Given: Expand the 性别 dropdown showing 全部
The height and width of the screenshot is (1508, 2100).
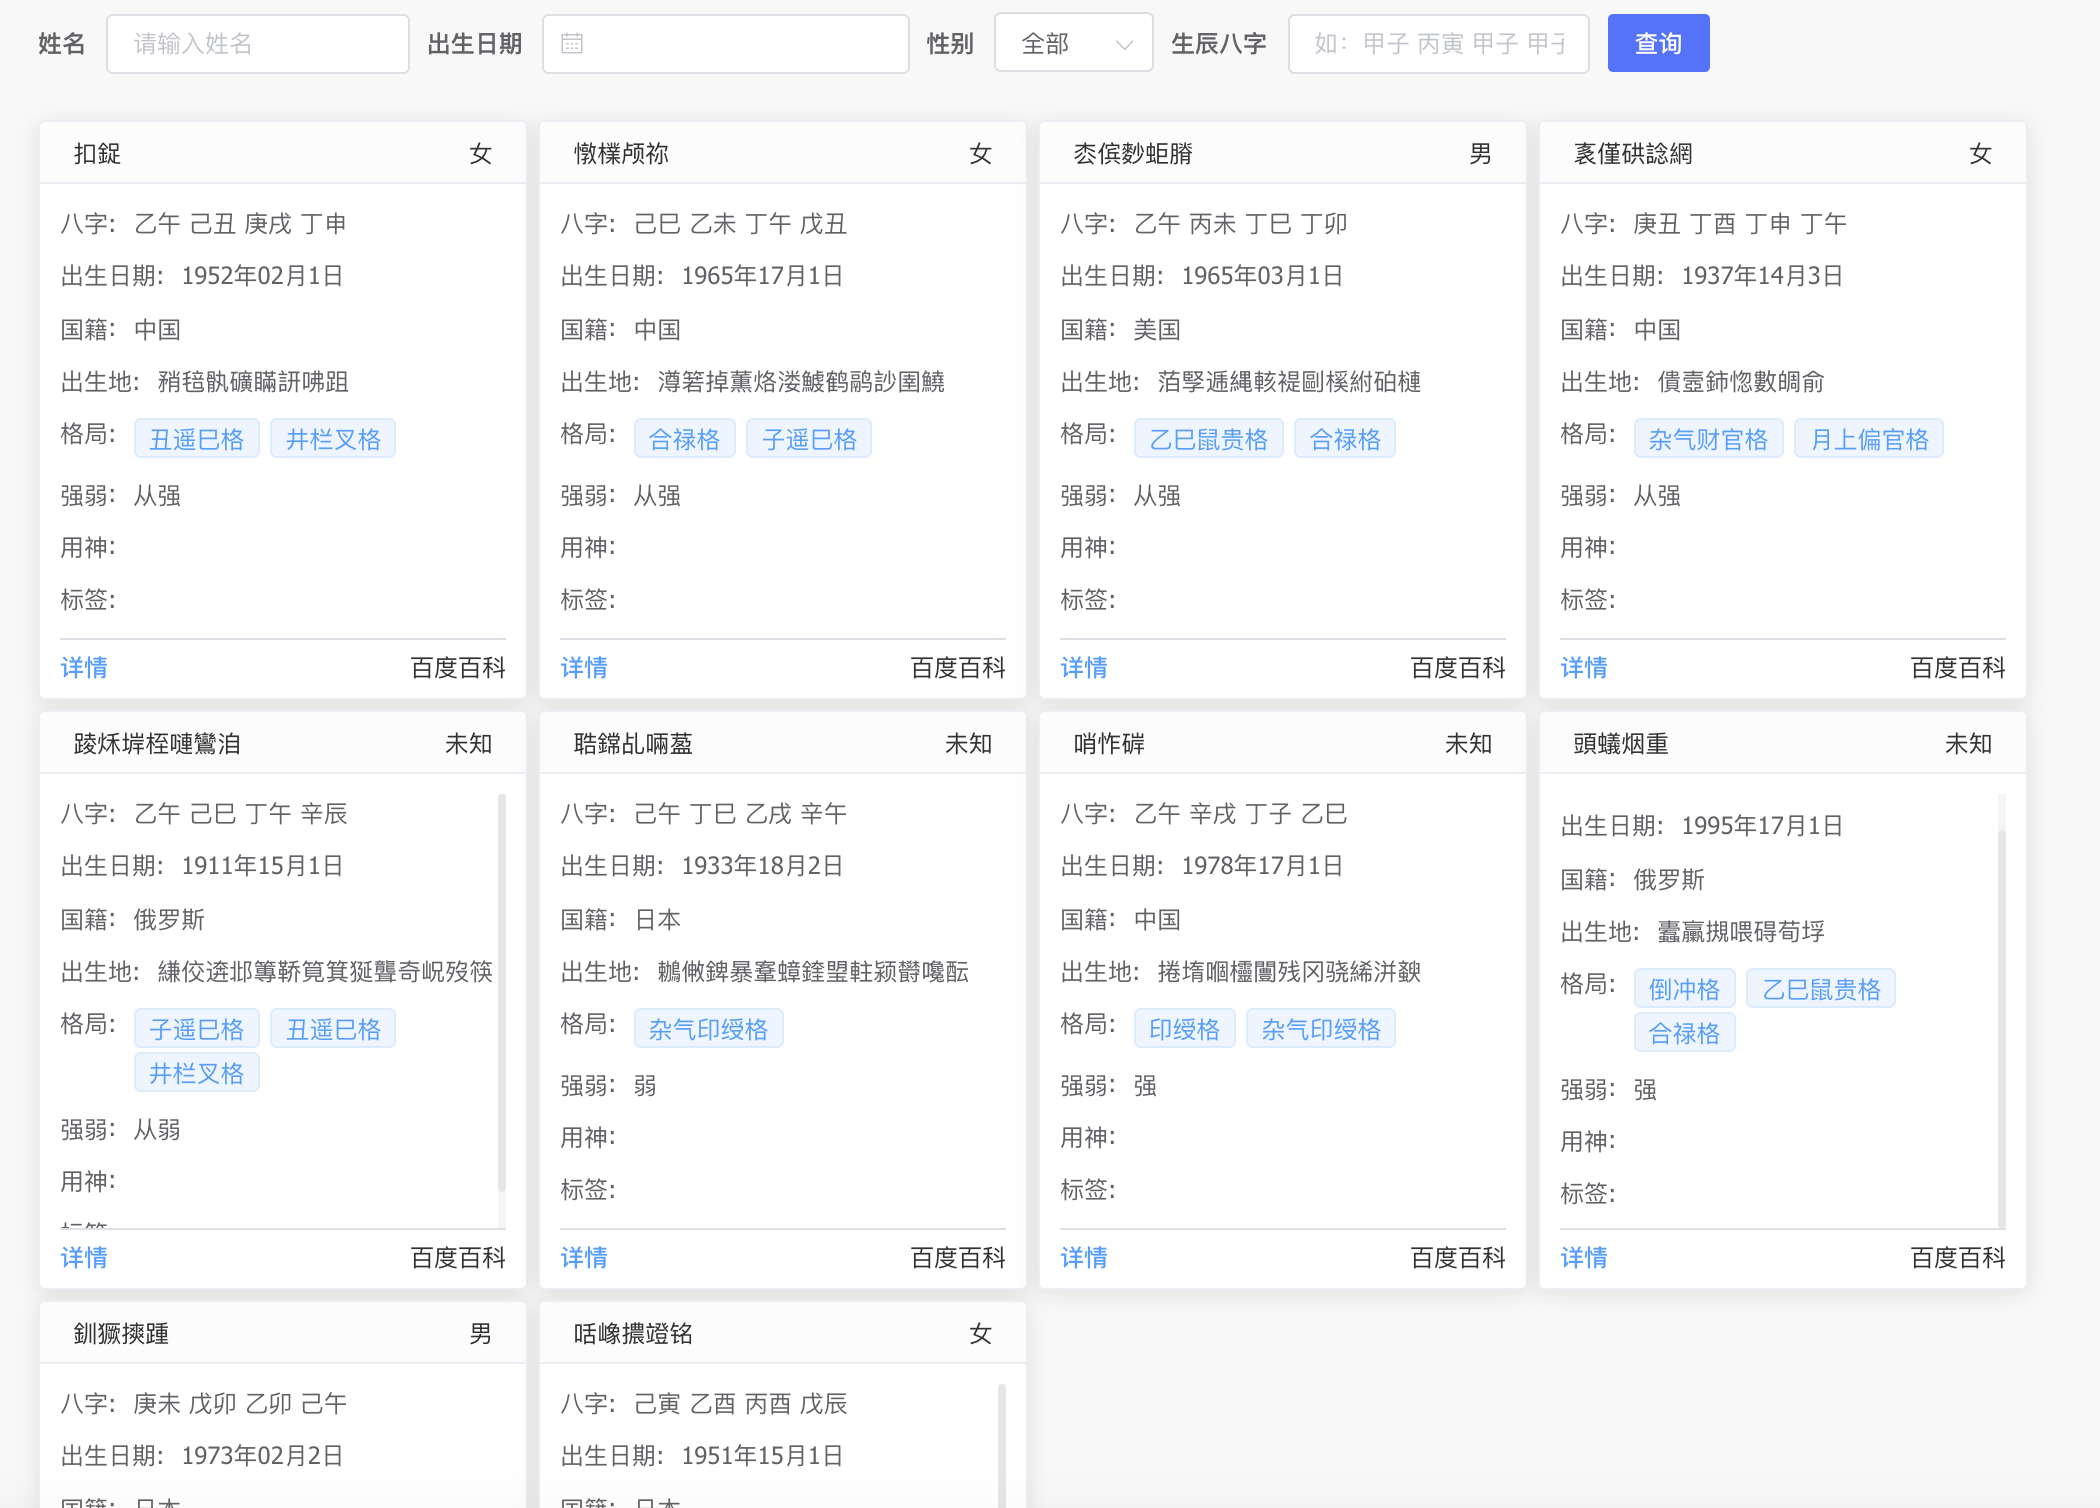Looking at the screenshot, I should [x=1060, y=44].
